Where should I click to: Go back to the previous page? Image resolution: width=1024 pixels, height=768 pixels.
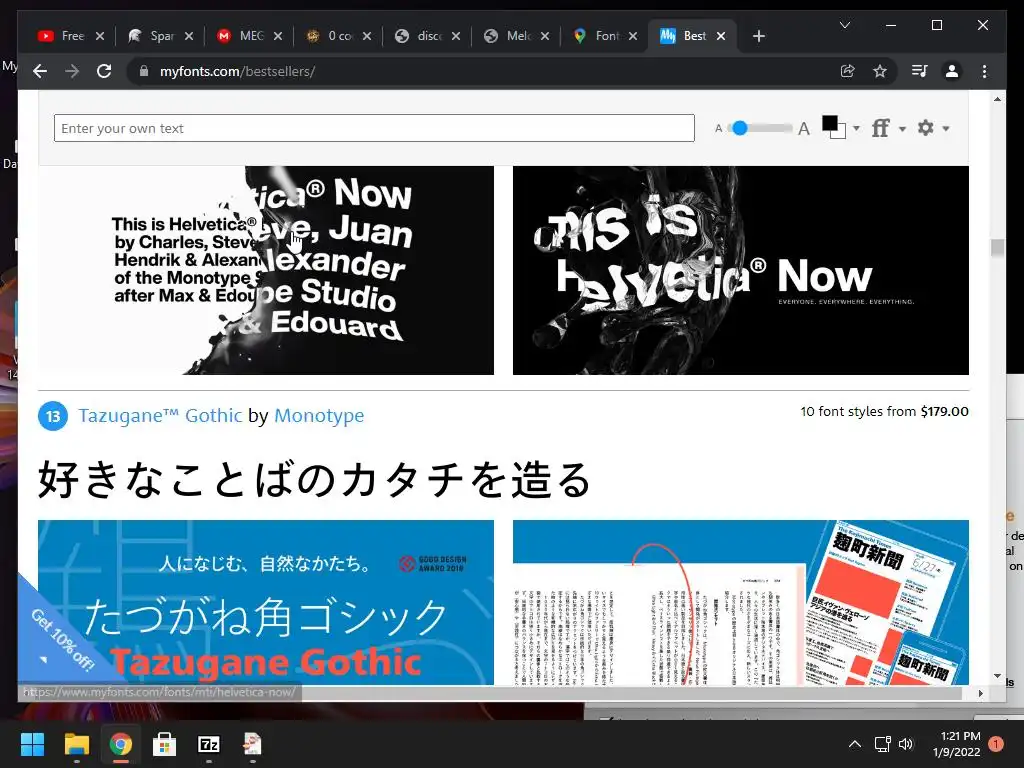coord(40,71)
